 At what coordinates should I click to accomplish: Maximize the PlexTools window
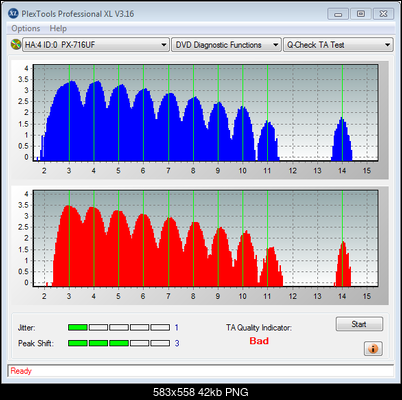pos(360,14)
